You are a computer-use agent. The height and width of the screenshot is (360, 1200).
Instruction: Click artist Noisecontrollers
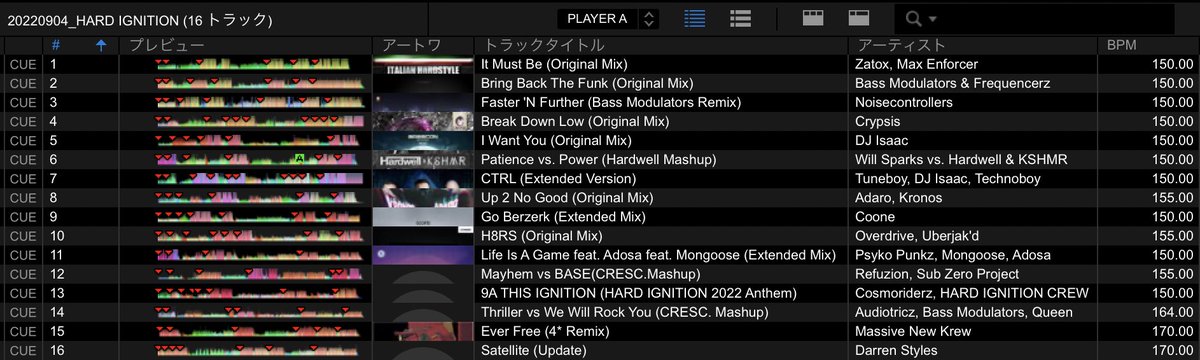click(904, 102)
